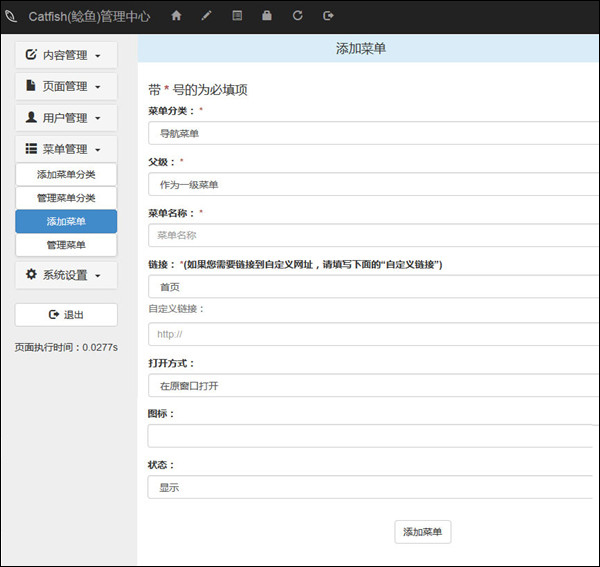Open 管理菜单 in the sidebar menu
Viewport: 600px width, 567px height.
pyautogui.click(x=66, y=245)
